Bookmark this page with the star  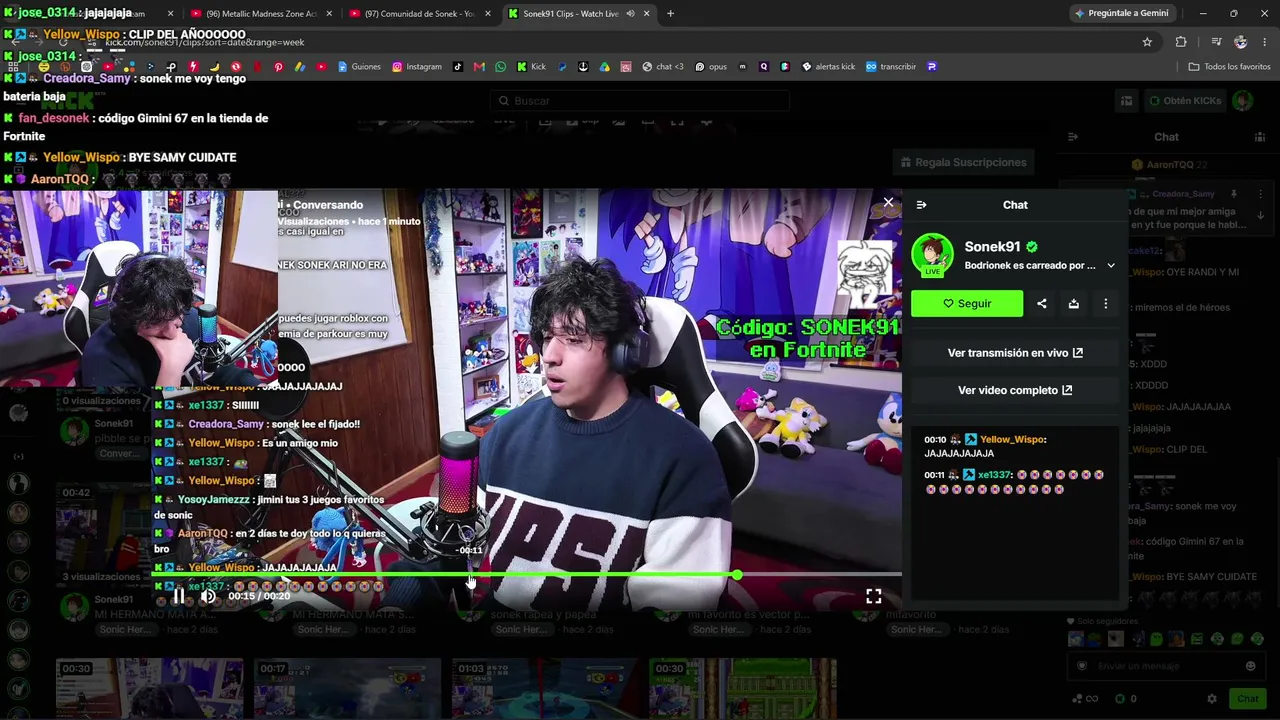tap(1147, 42)
